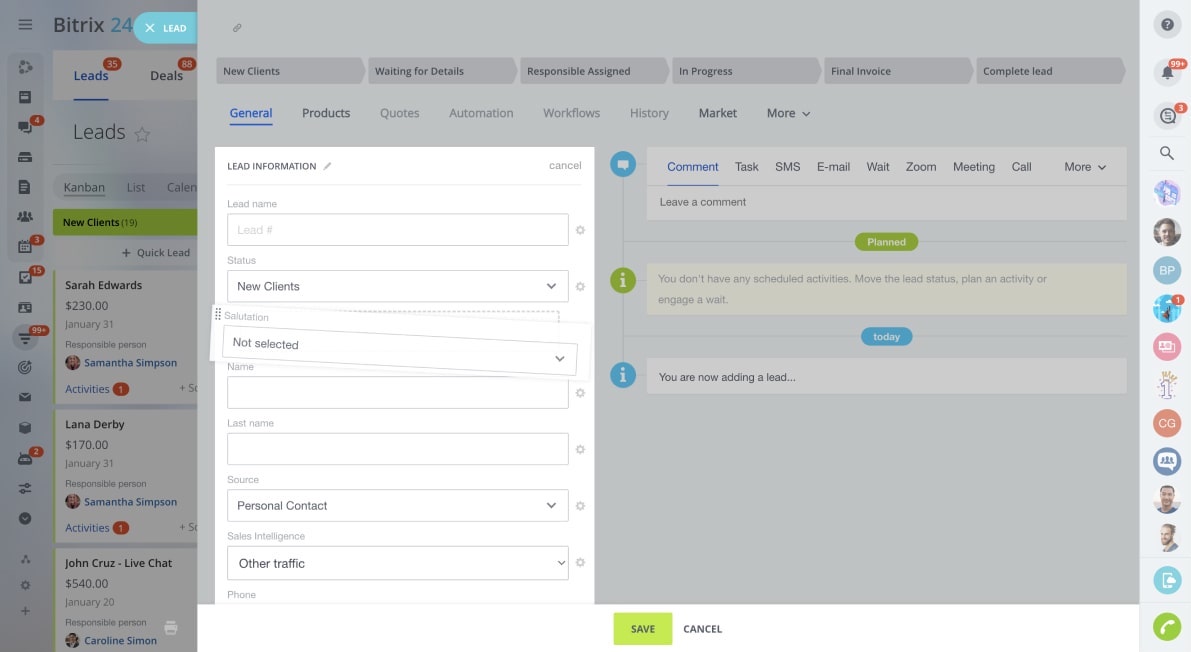Screen dimensions: 1191x652
Task: Select the Task tab in timeline
Action: tap(746, 167)
